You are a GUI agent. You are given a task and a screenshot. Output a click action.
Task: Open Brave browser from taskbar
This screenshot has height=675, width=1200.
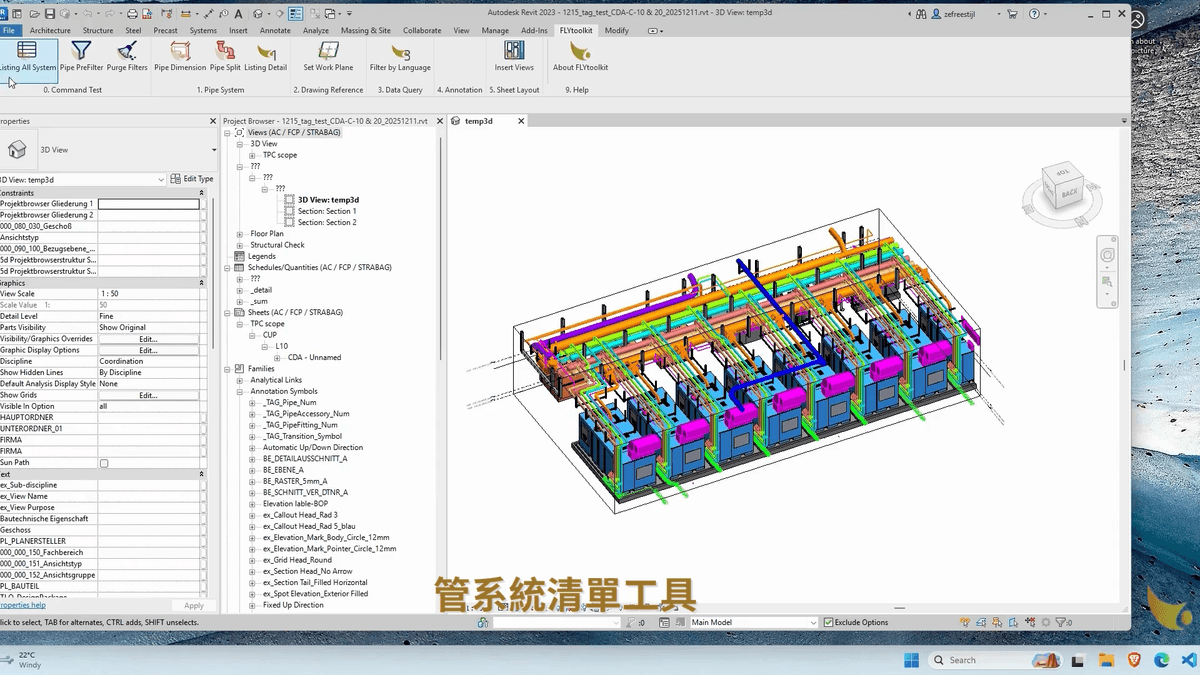(1133, 660)
